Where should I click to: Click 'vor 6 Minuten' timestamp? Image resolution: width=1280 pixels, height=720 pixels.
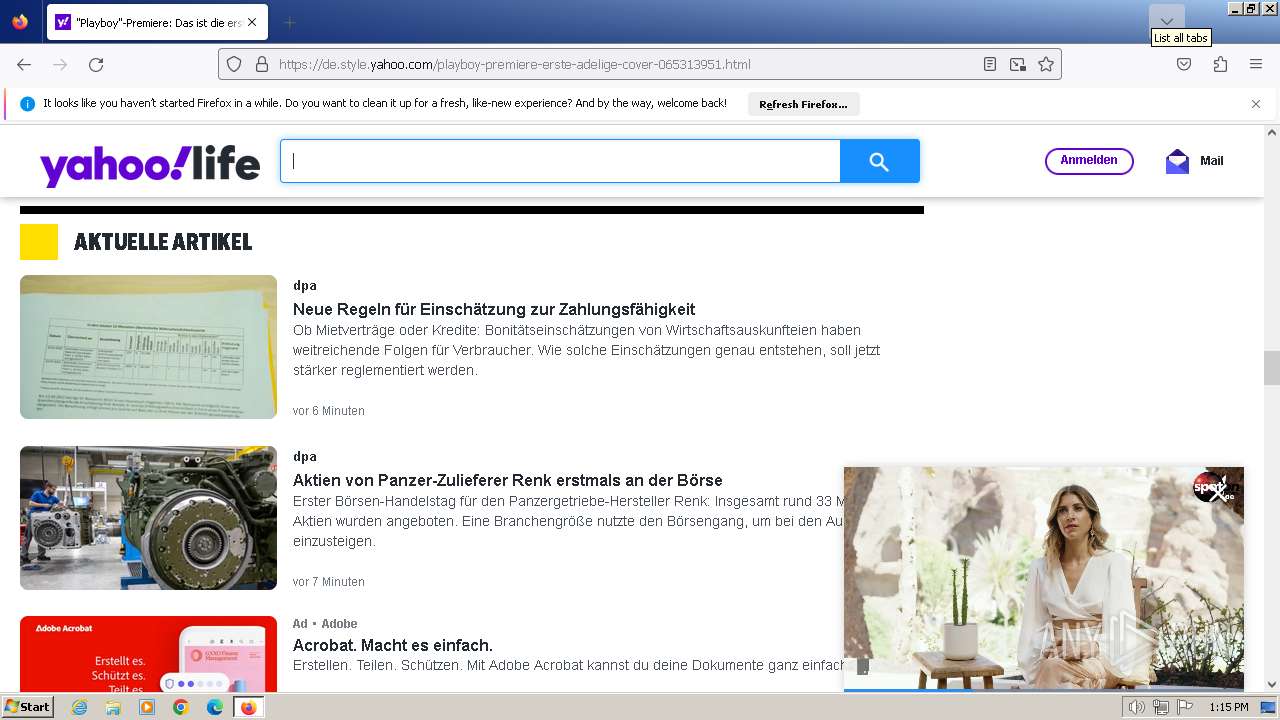[x=329, y=411]
